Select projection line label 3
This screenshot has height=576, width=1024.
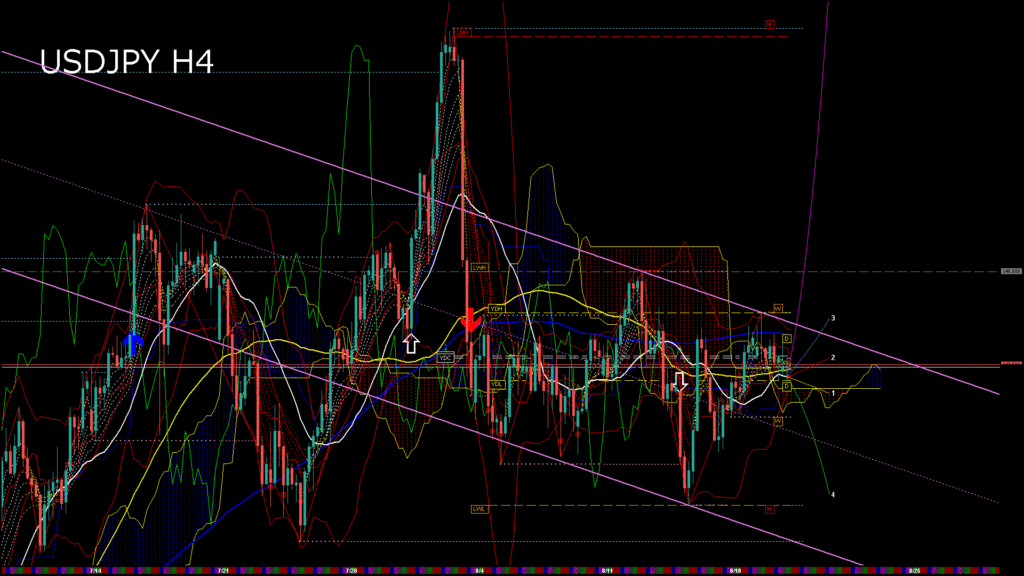[833, 318]
